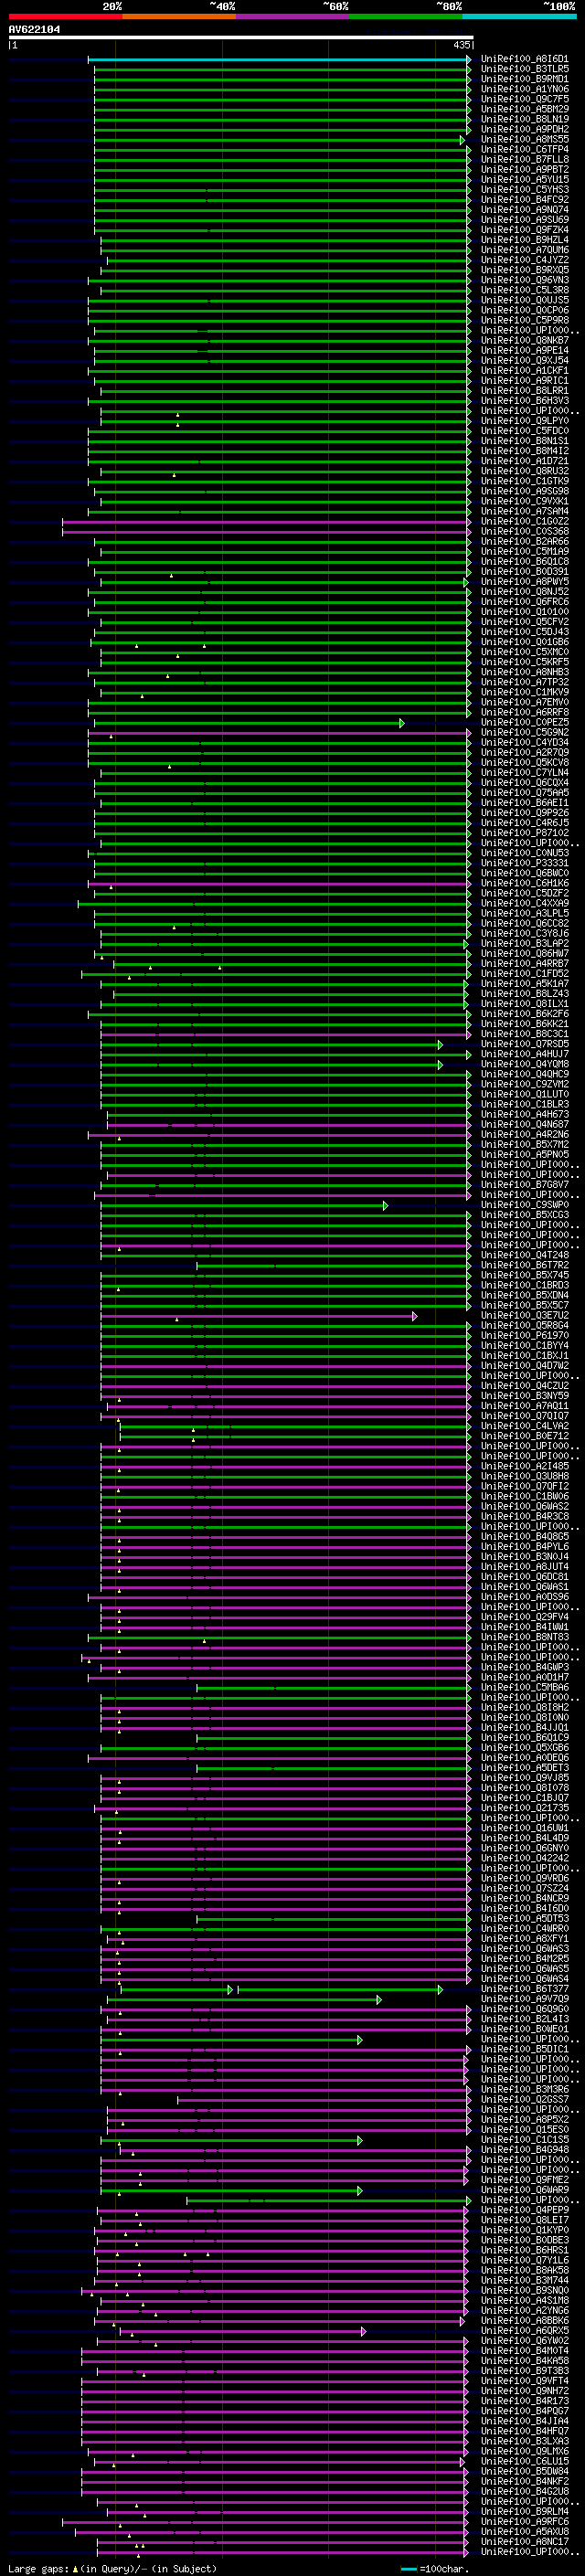Open UniRef100_C0S368 entry
The height and width of the screenshot is (2576, 585).
(525, 532)
